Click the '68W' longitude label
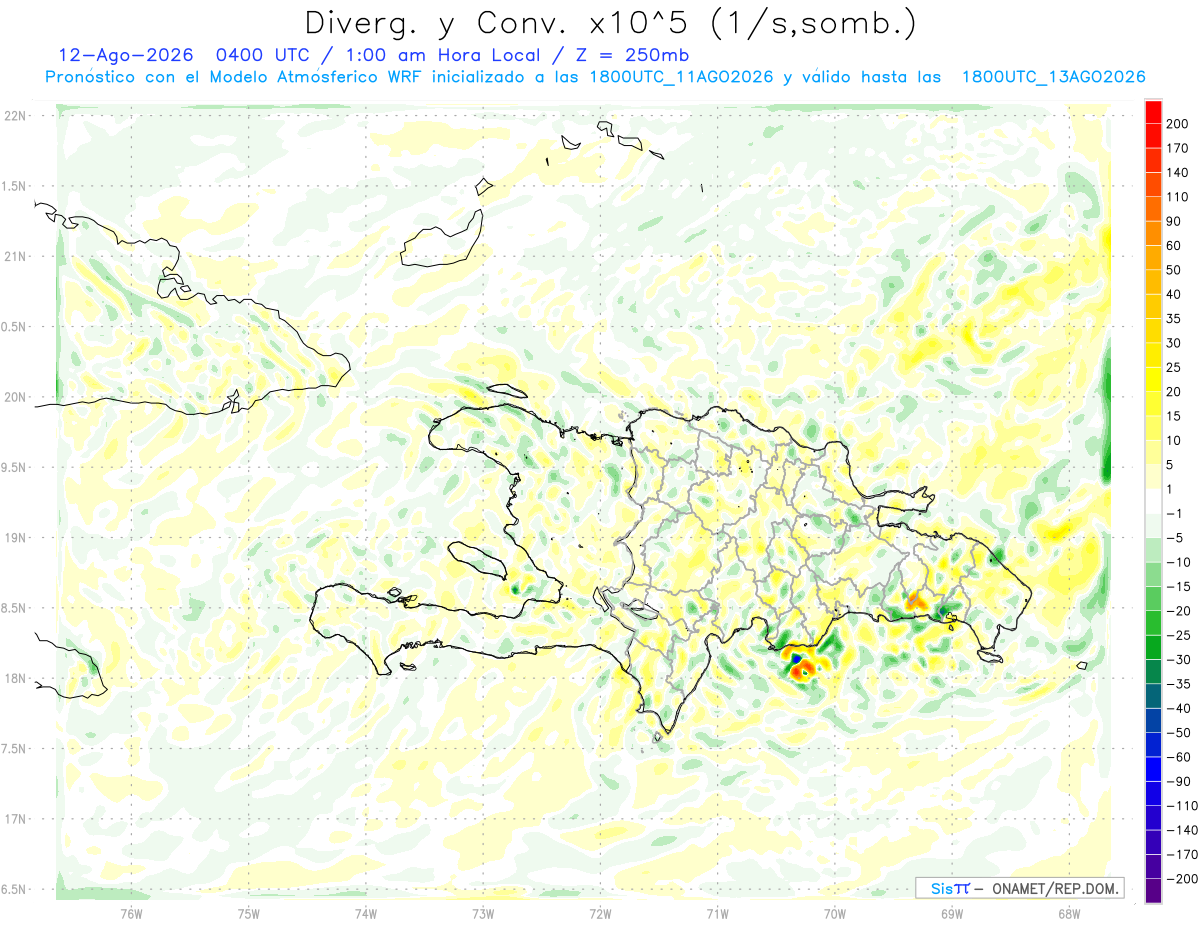Viewport: 1200px width, 927px height. point(1068,912)
